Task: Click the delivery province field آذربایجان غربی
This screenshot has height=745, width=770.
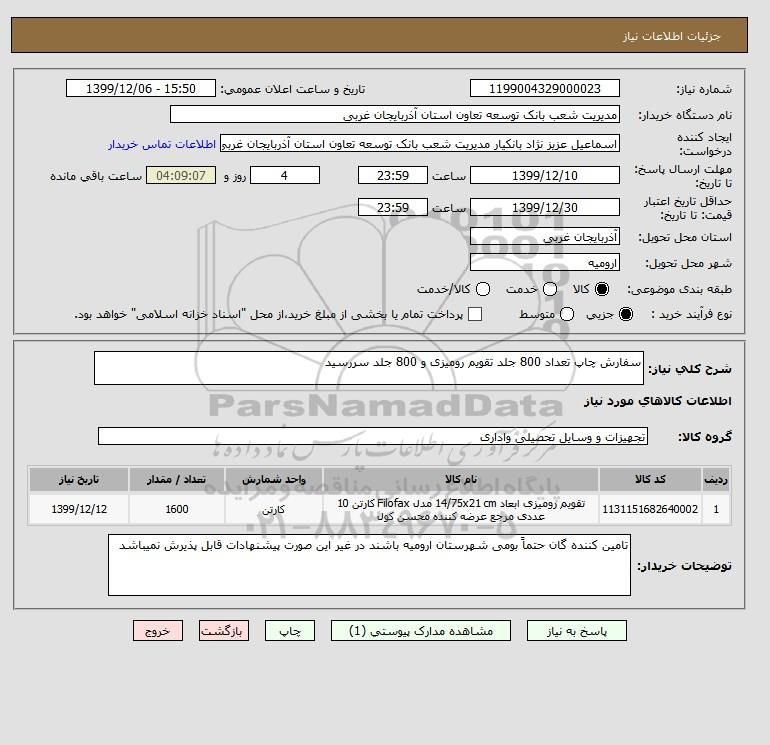Action: 545,237
